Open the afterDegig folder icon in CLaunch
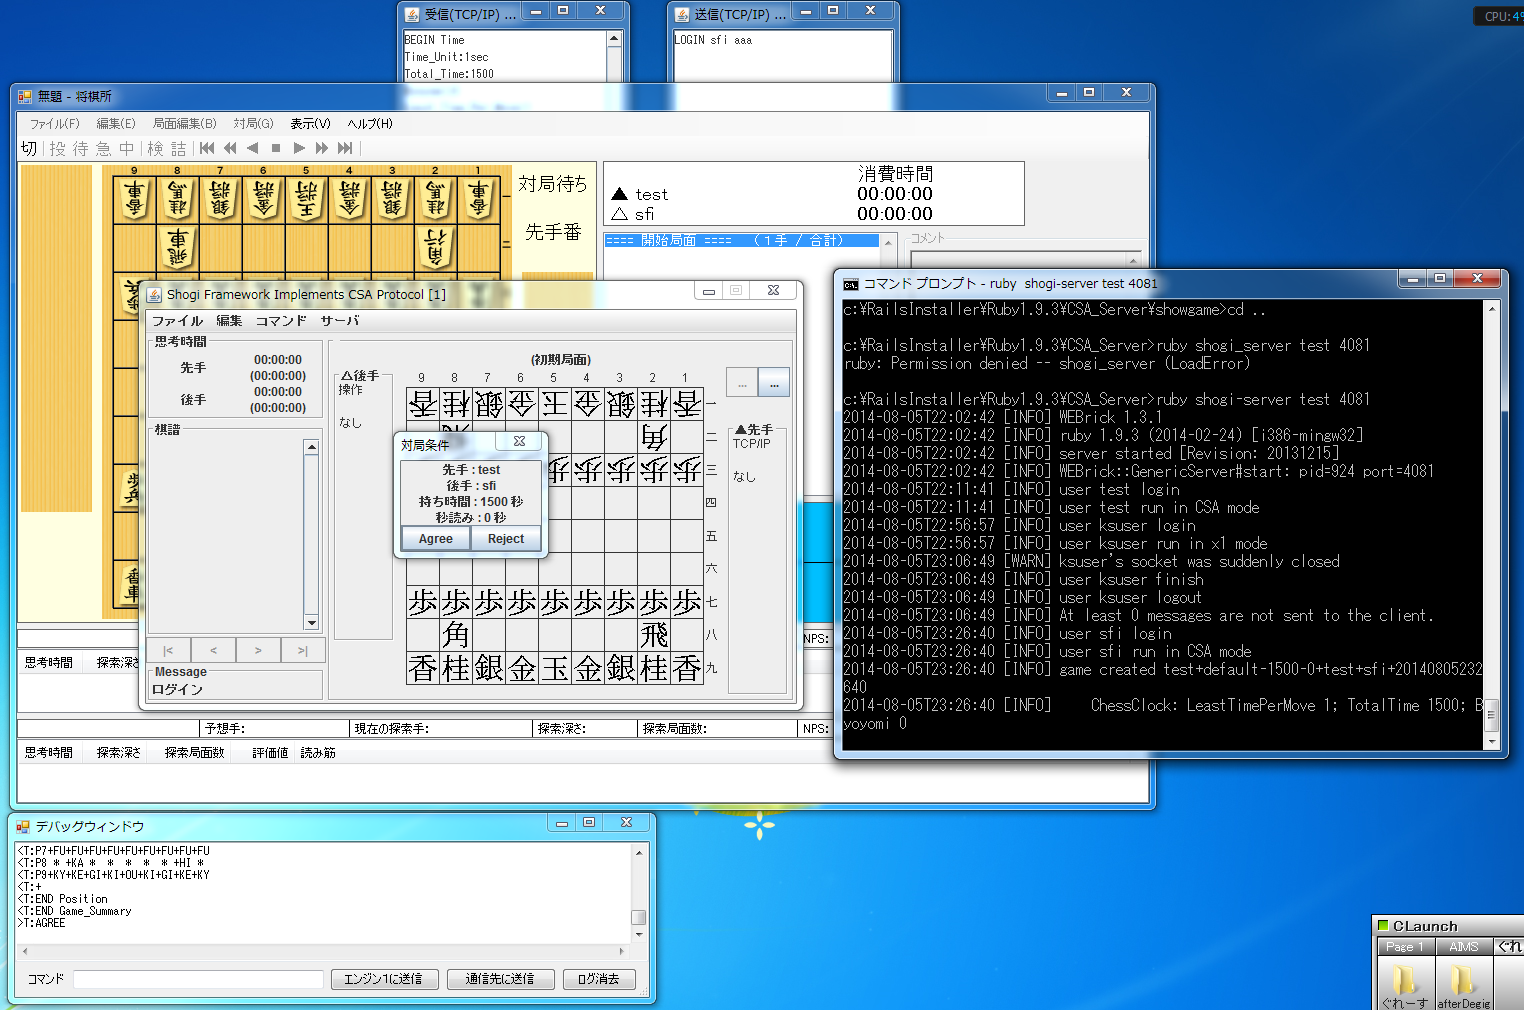The height and width of the screenshot is (1010, 1524). click(x=1463, y=981)
